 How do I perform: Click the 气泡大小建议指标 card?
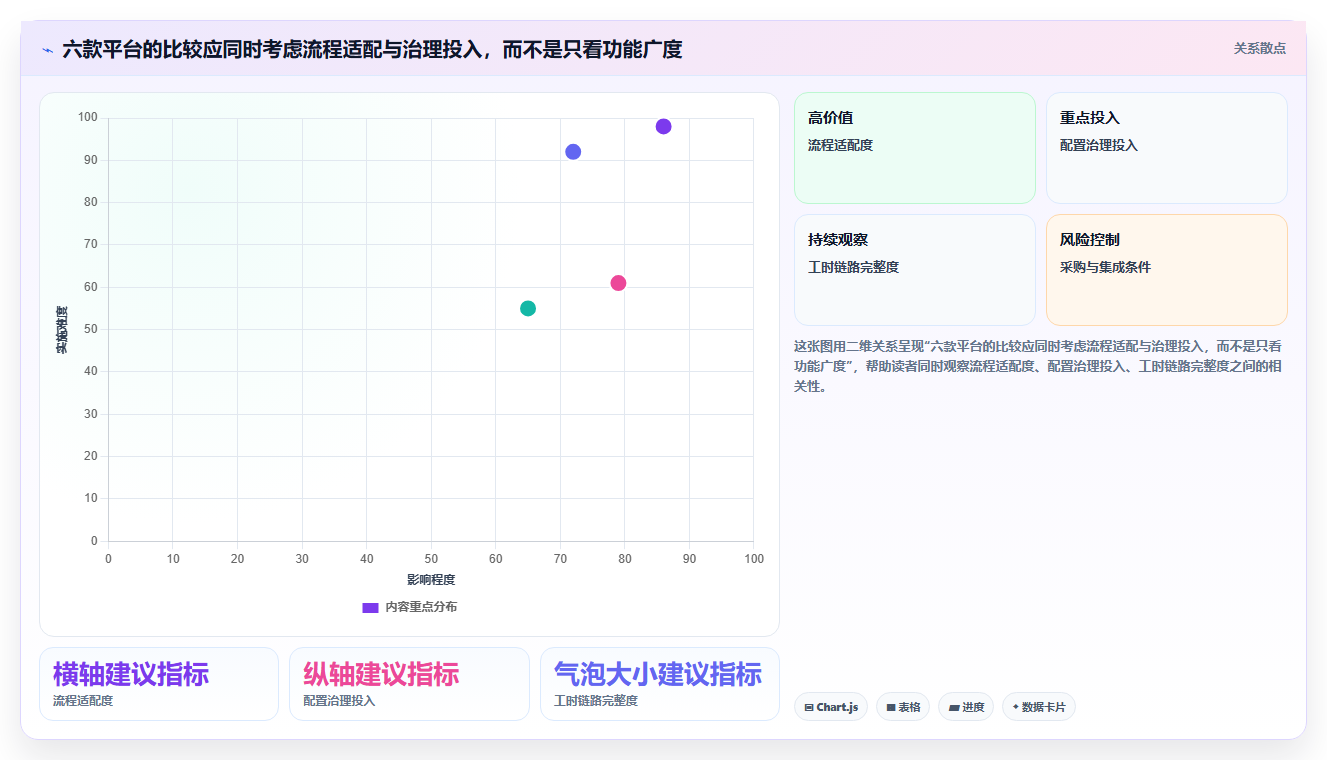click(660, 684)
